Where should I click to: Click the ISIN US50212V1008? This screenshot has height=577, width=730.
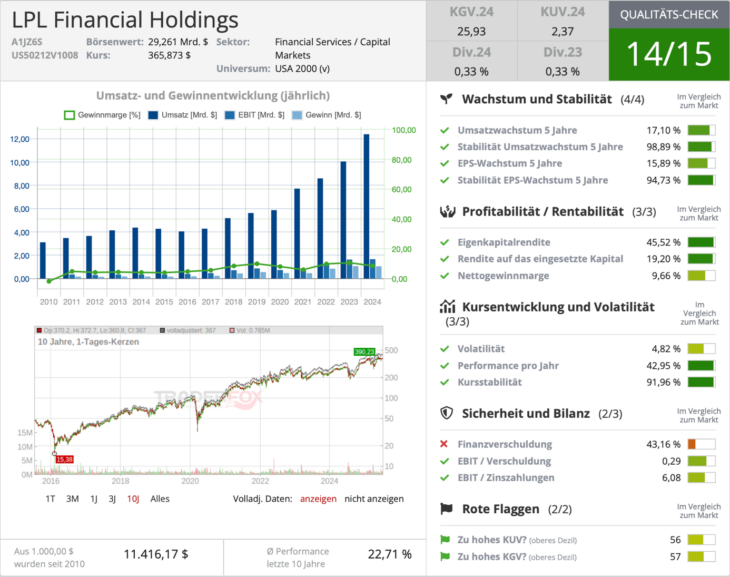pos(45,55)
